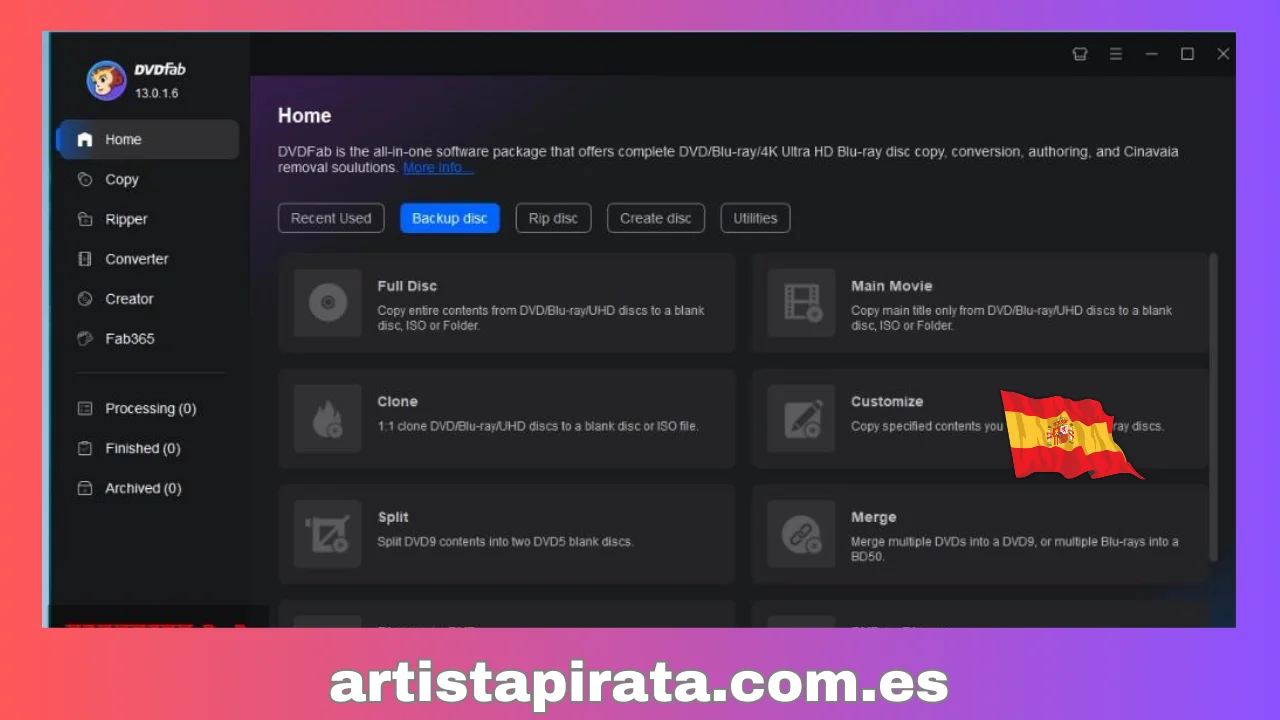Screen dimensions: 1280x720
Task: Click the mode list vertical scrollbar
Action: 1214,405
